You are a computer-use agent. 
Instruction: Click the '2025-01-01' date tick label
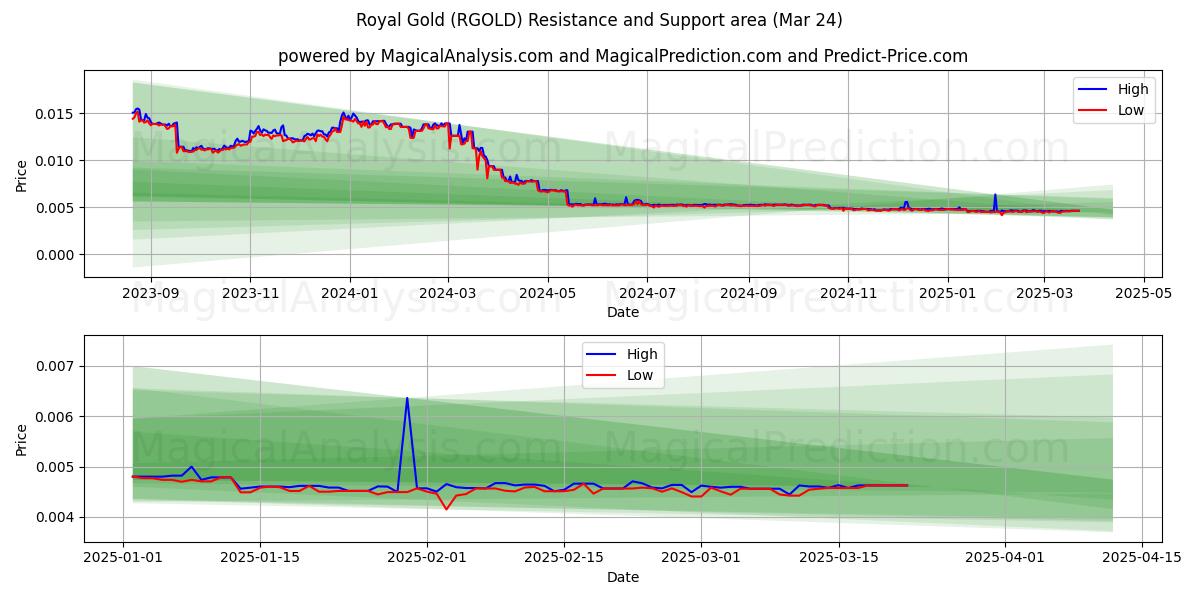(x=124, y=559)
